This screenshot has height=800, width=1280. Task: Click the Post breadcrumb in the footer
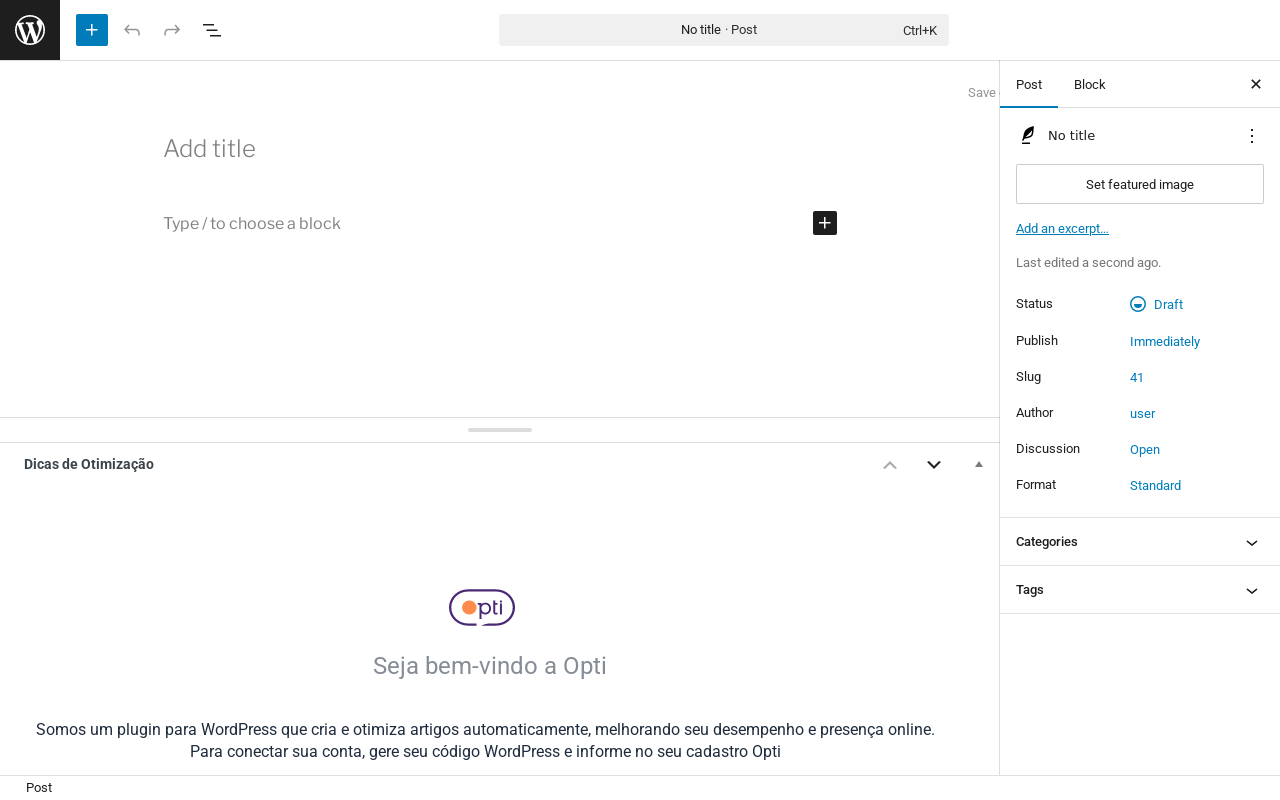coord(39,788)
